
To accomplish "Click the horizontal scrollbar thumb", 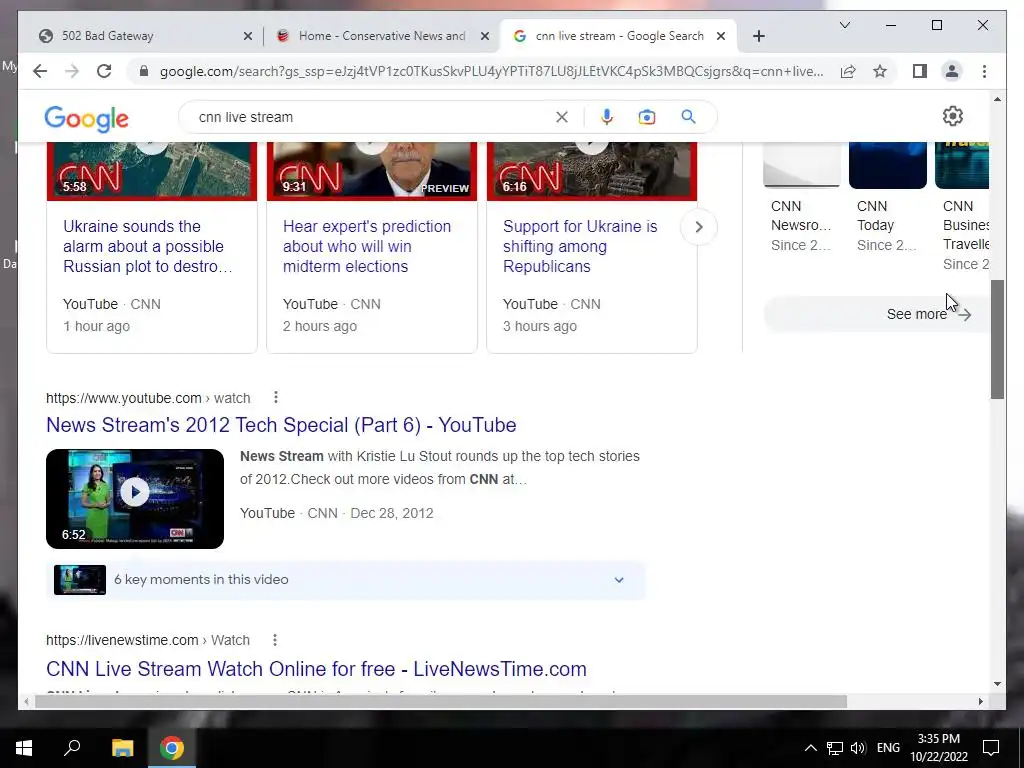I will [x=441, y=701].
